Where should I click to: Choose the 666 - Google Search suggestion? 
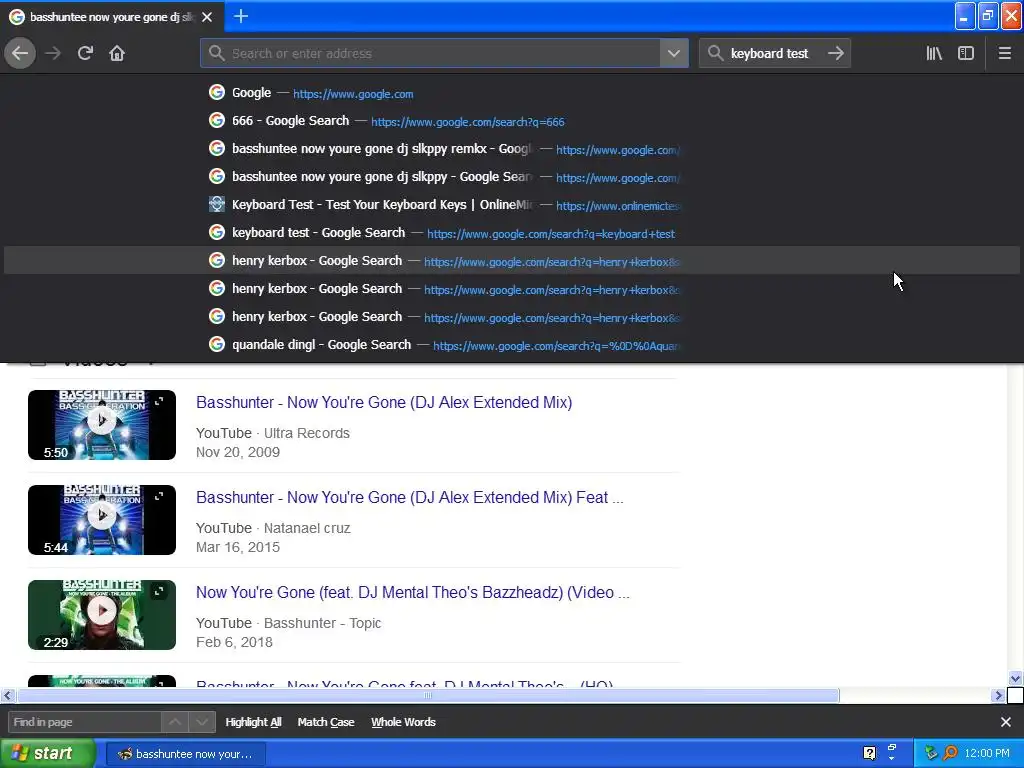coord(512,121)
